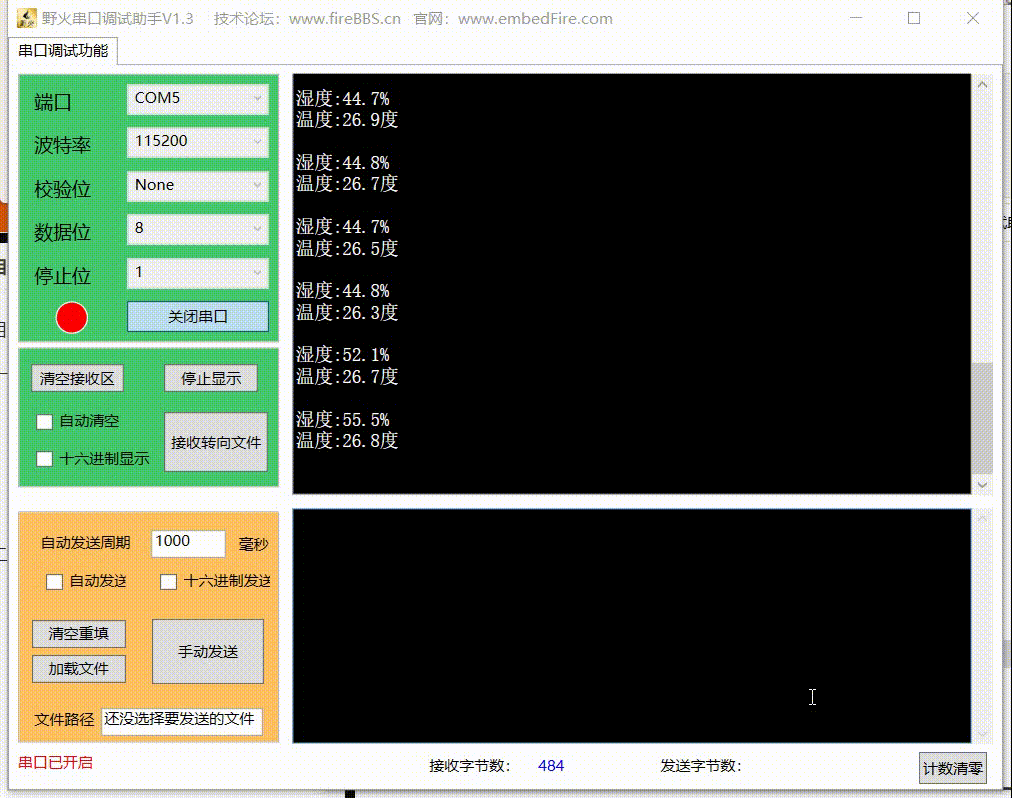The height and width of the screenshot is (798, 1012).
Task: Click the receive area scrollbar thumb
Action: point(982,418)
